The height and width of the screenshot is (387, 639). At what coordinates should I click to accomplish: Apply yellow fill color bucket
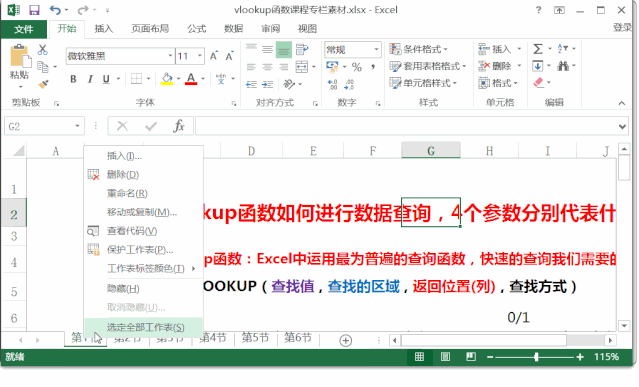[167, 79]
